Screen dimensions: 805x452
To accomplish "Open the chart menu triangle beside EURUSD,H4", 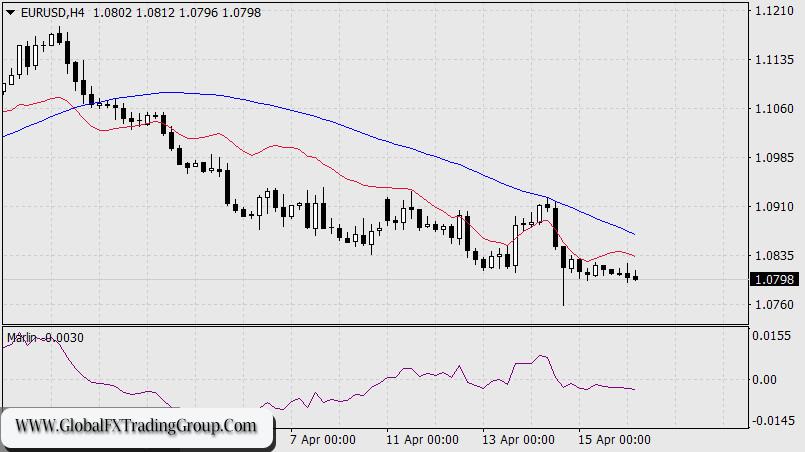I will tap(10, 13).
